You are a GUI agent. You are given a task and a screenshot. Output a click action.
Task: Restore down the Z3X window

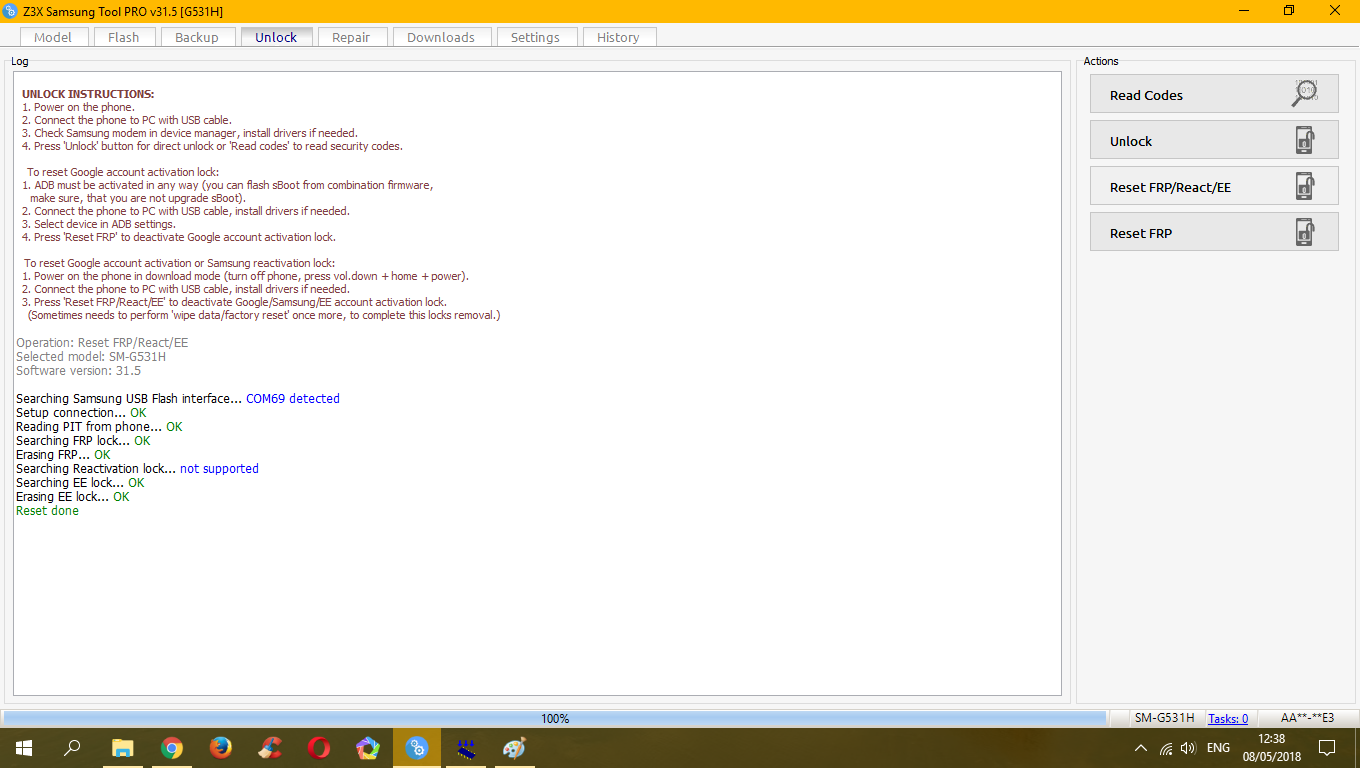[x=1289, y=10]
